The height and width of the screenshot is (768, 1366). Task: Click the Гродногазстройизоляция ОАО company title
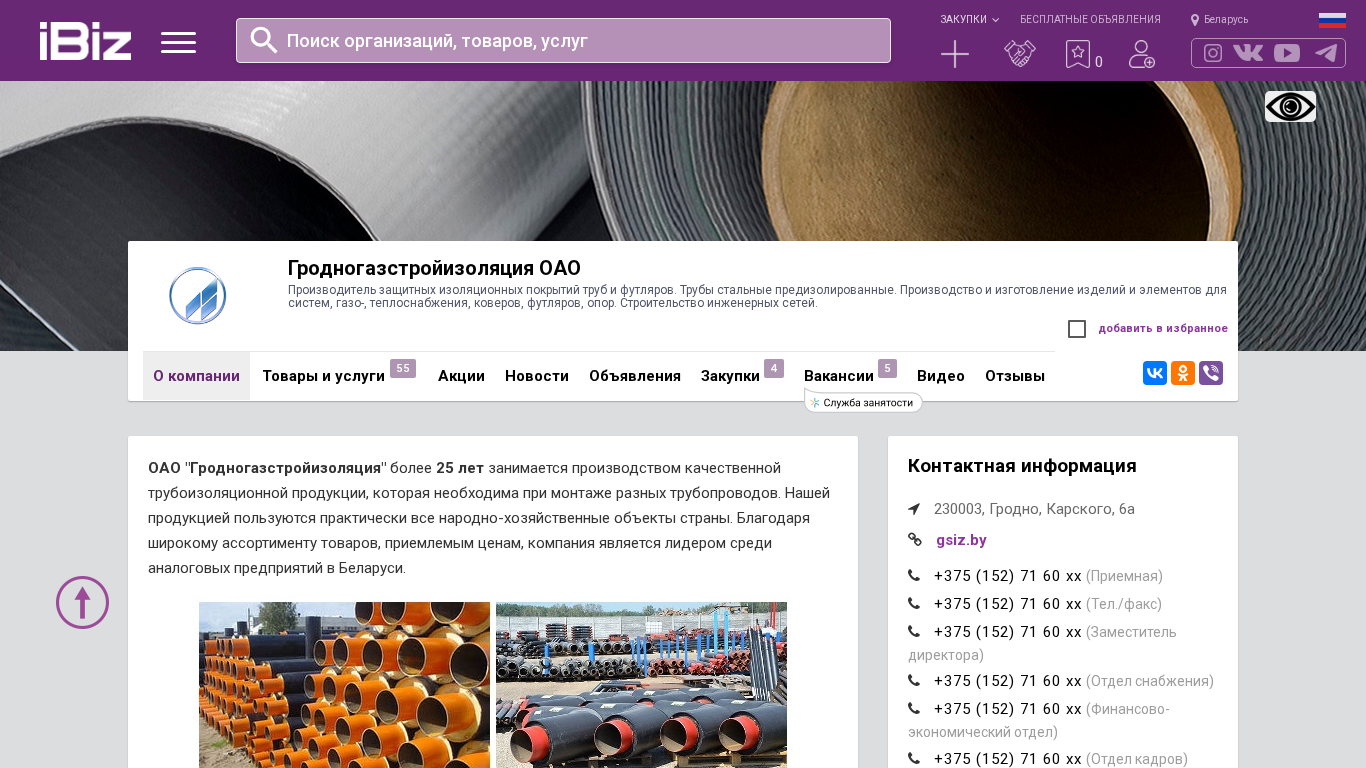point(434,268)
